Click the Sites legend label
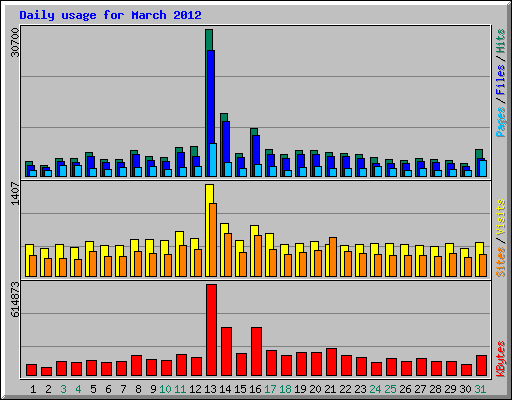The image size is (512, 400). click(x=500, y=262)
